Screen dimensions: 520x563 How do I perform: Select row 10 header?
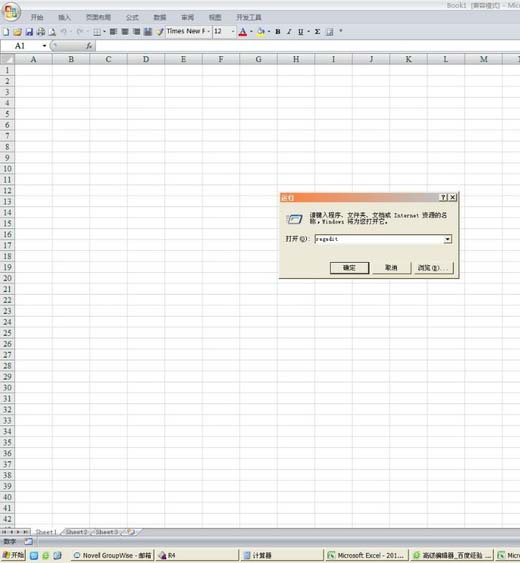[x=7, y=169]
